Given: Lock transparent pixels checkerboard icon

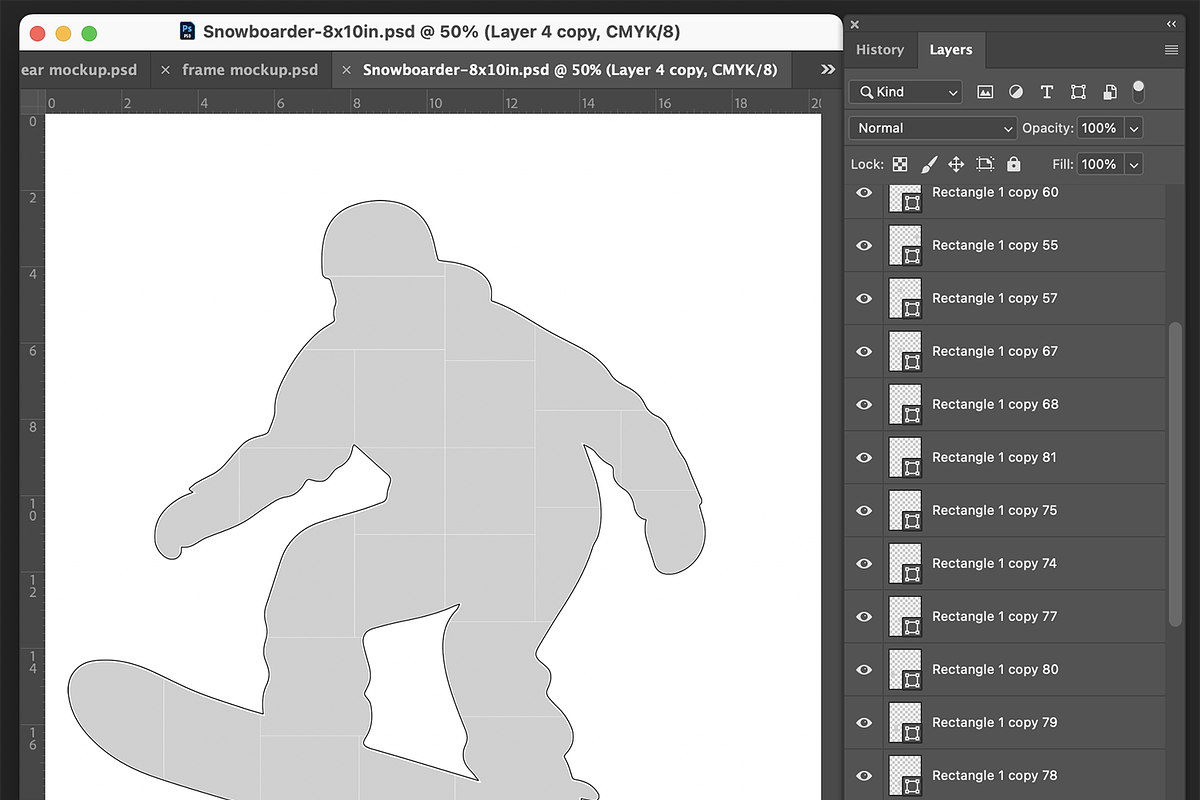Looking at the screenshot, I should (900, 164).
